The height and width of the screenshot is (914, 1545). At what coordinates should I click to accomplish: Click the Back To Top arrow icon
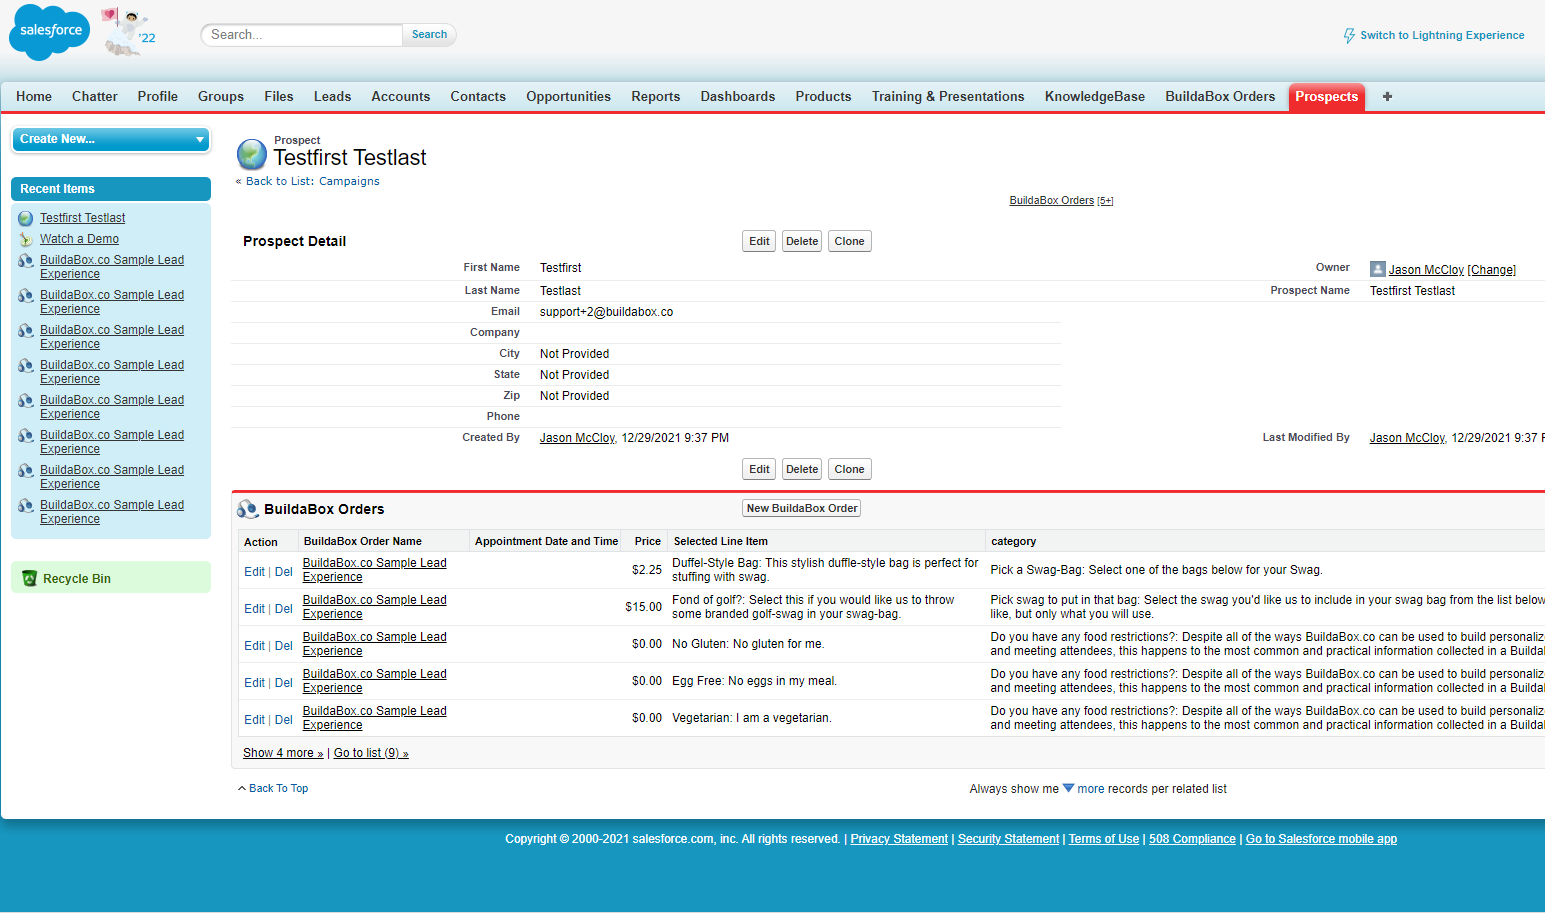(x=242, y=789)
